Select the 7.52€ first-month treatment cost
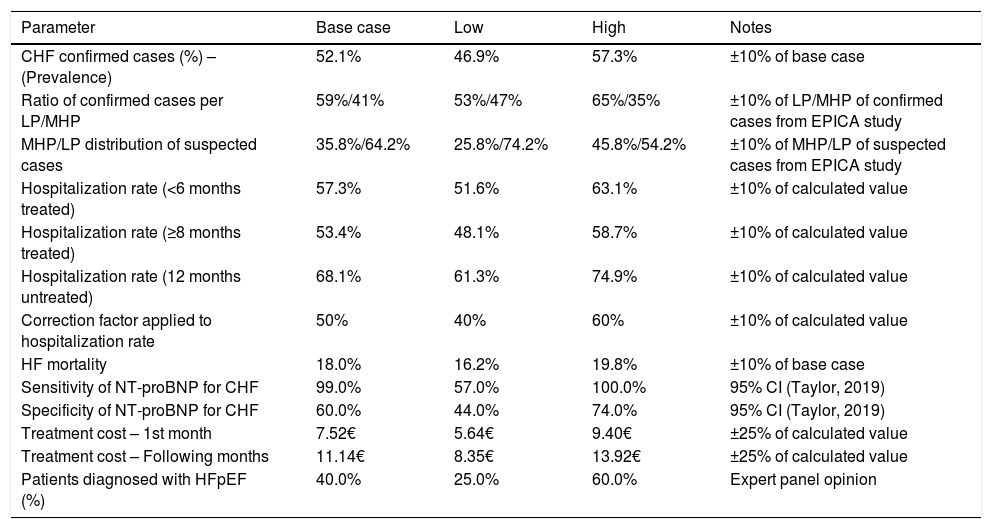The height and width of the screenshot is (529, 992). pos(336,431)
